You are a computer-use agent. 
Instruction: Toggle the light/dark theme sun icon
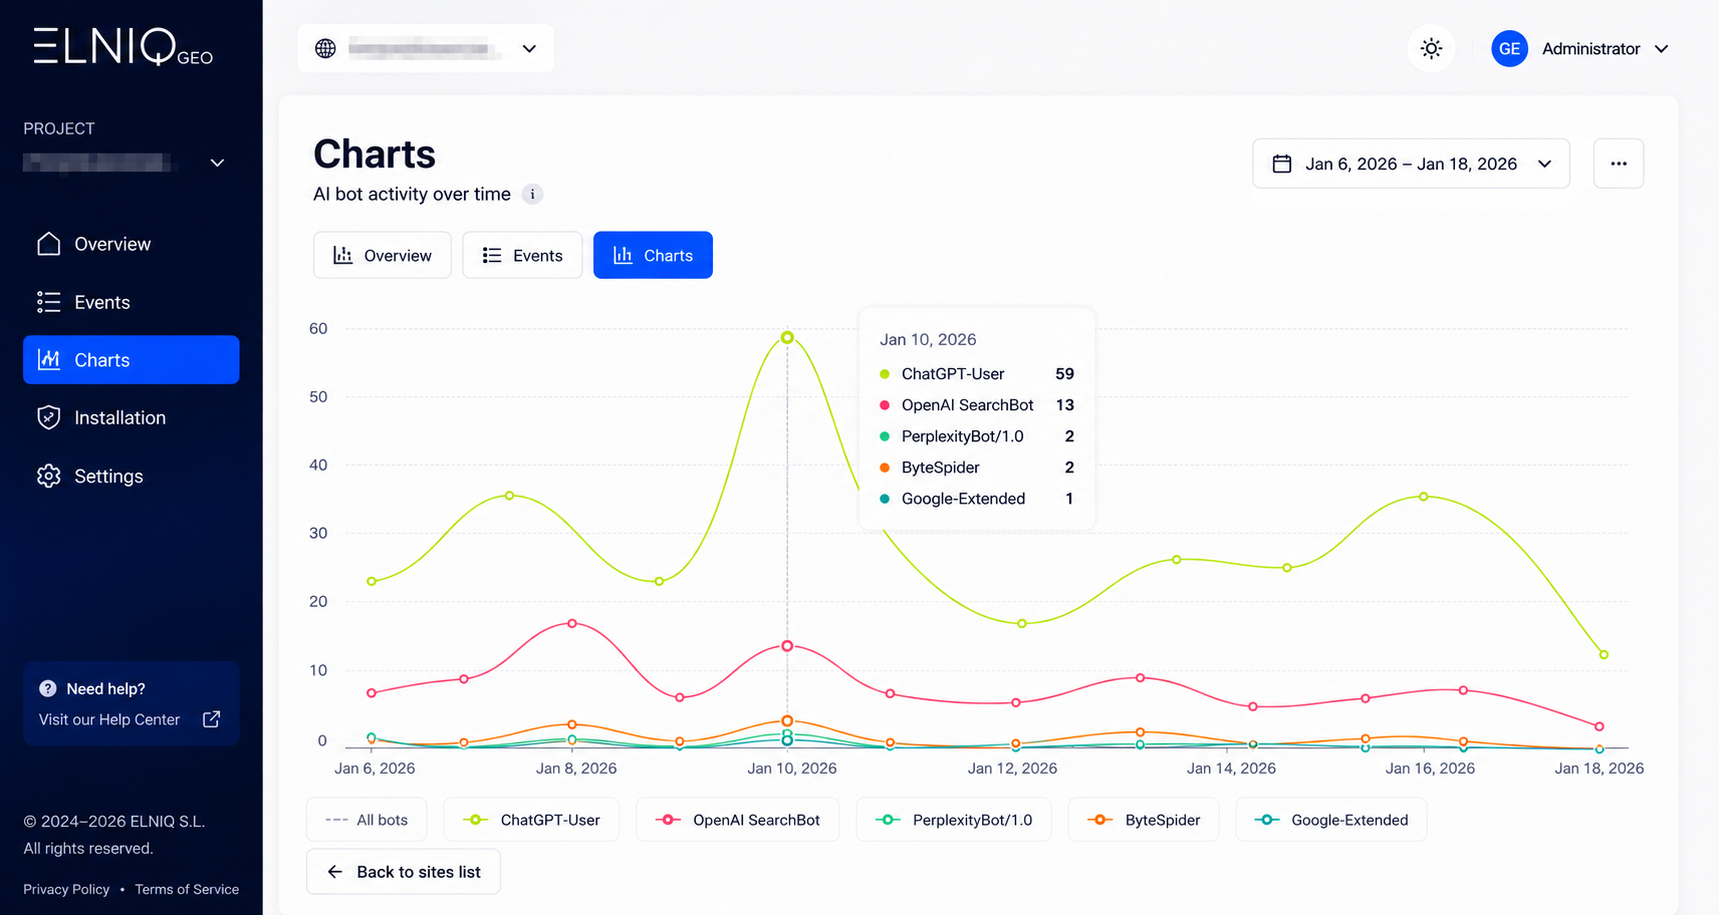tap(1431, 48)
